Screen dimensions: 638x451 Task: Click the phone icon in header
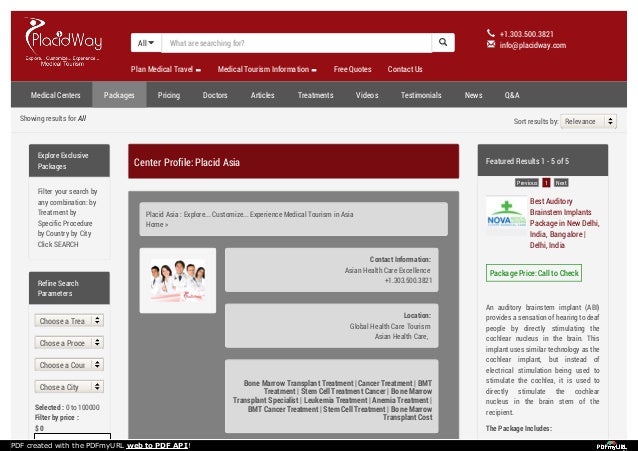491,33
